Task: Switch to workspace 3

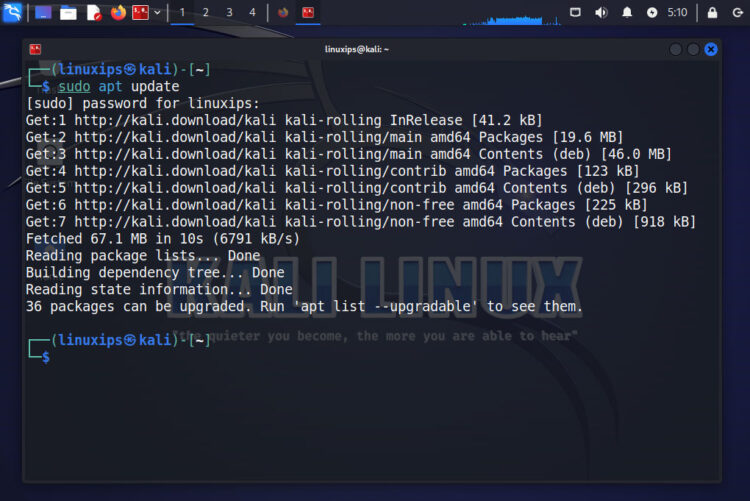Action: [229, 12]
